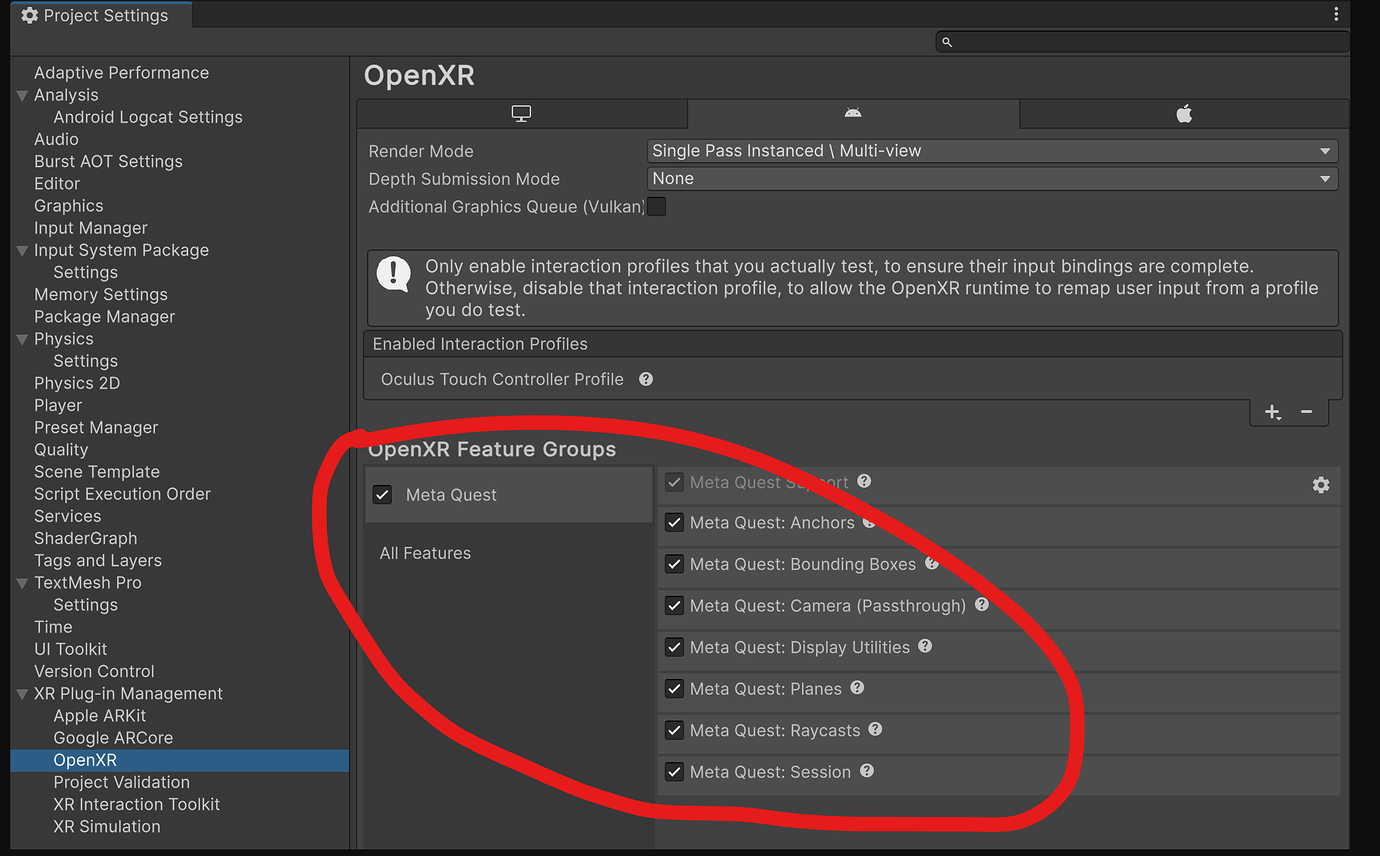Image resolution: width=1380 pixels, height=856 pixels.
Task: Click the minus button under interaction profiles
Action: coord(1306,411)
